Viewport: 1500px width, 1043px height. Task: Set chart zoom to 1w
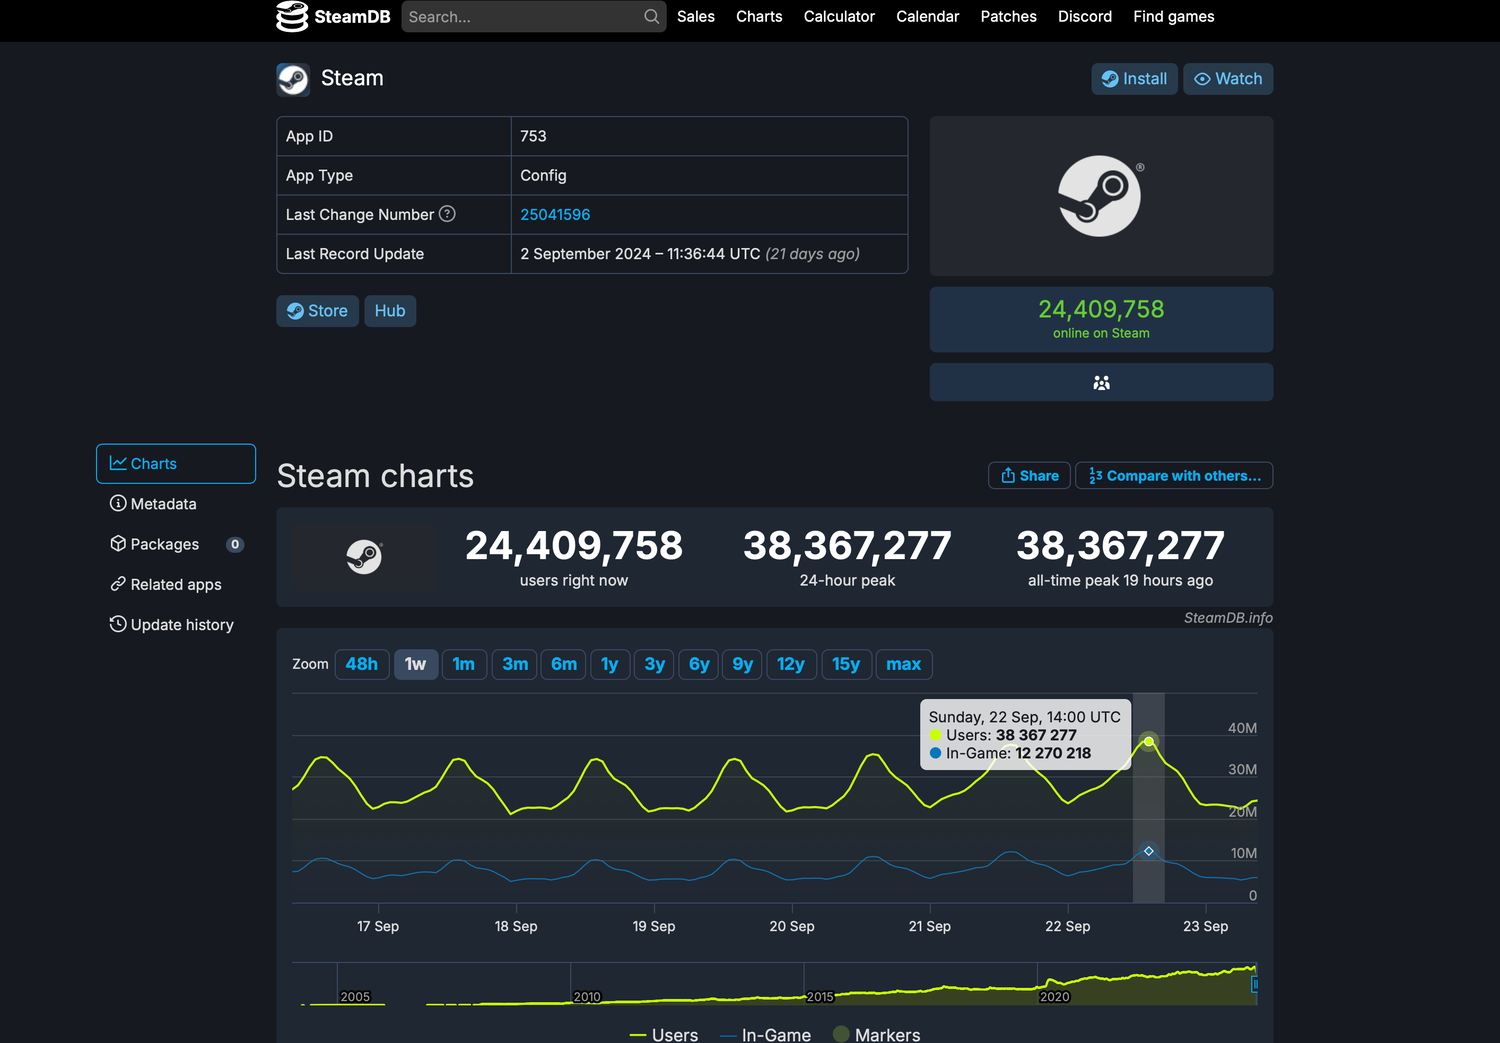416,664
